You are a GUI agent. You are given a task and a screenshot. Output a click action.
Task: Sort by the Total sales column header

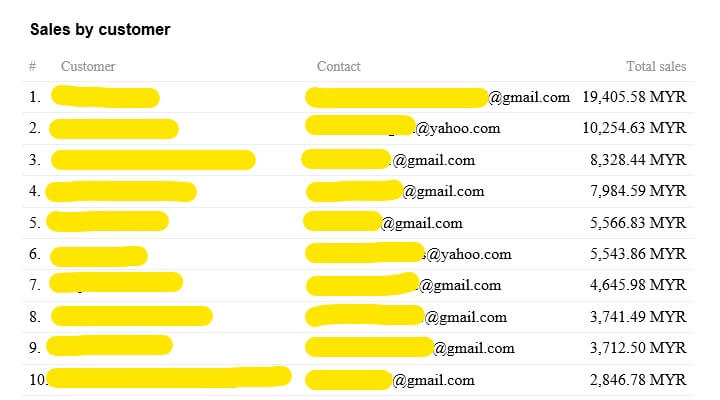pos(656,67)
